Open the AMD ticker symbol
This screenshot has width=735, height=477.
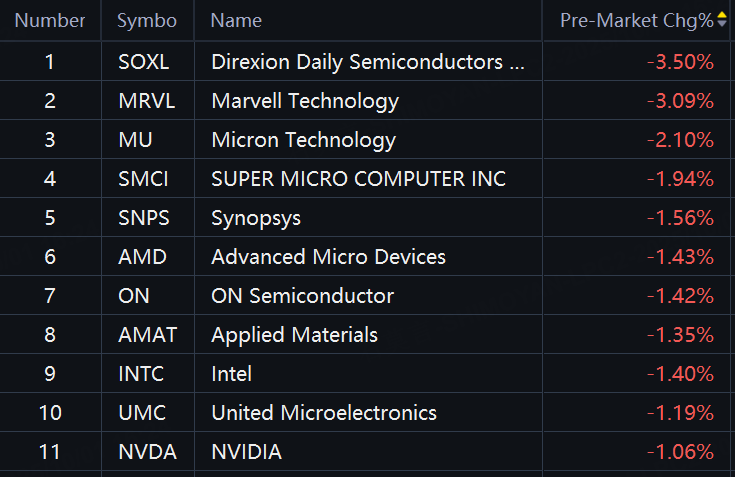tap(142, 257)
